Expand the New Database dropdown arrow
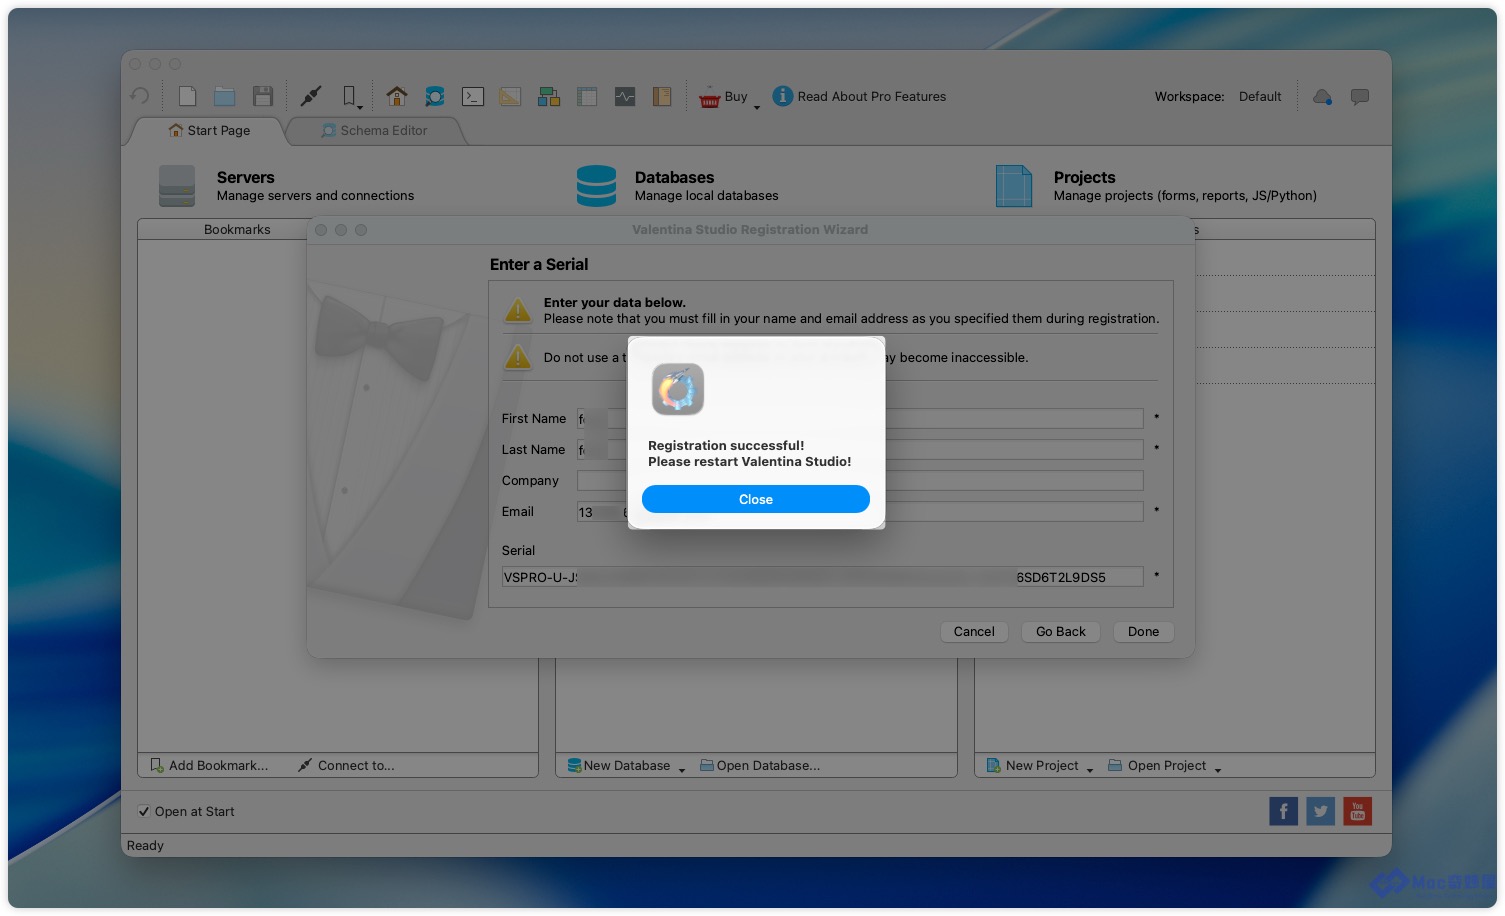This screenshot has height=916, width=1505. (682, 769)
